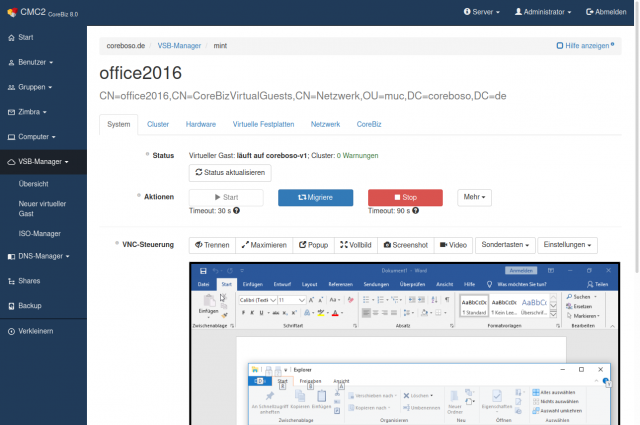This screenshot has width=640, height=425.
Task: Click the red Stop button
Action: click(x=405, y=198)
